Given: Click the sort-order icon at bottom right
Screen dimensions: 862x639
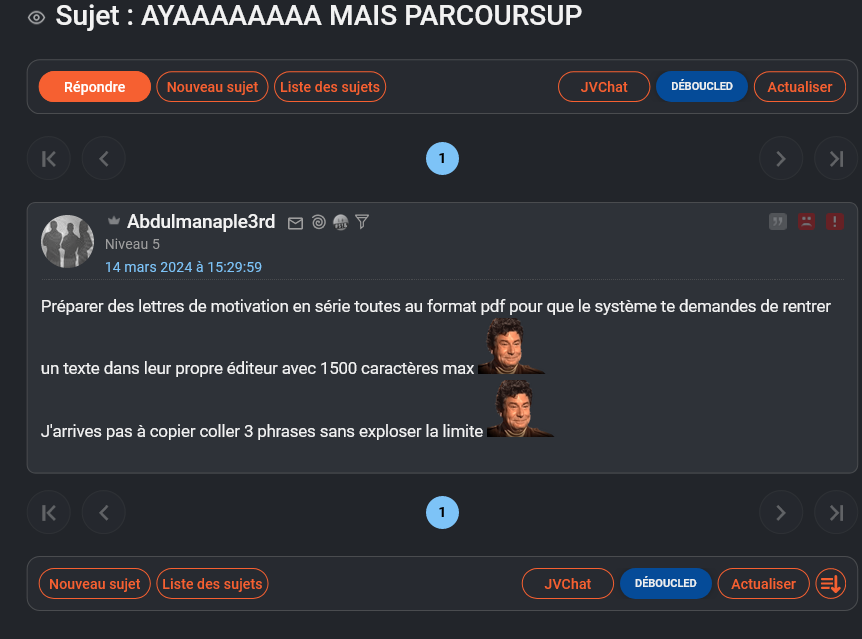Looking at the screenshot, I should click(831, 583).
